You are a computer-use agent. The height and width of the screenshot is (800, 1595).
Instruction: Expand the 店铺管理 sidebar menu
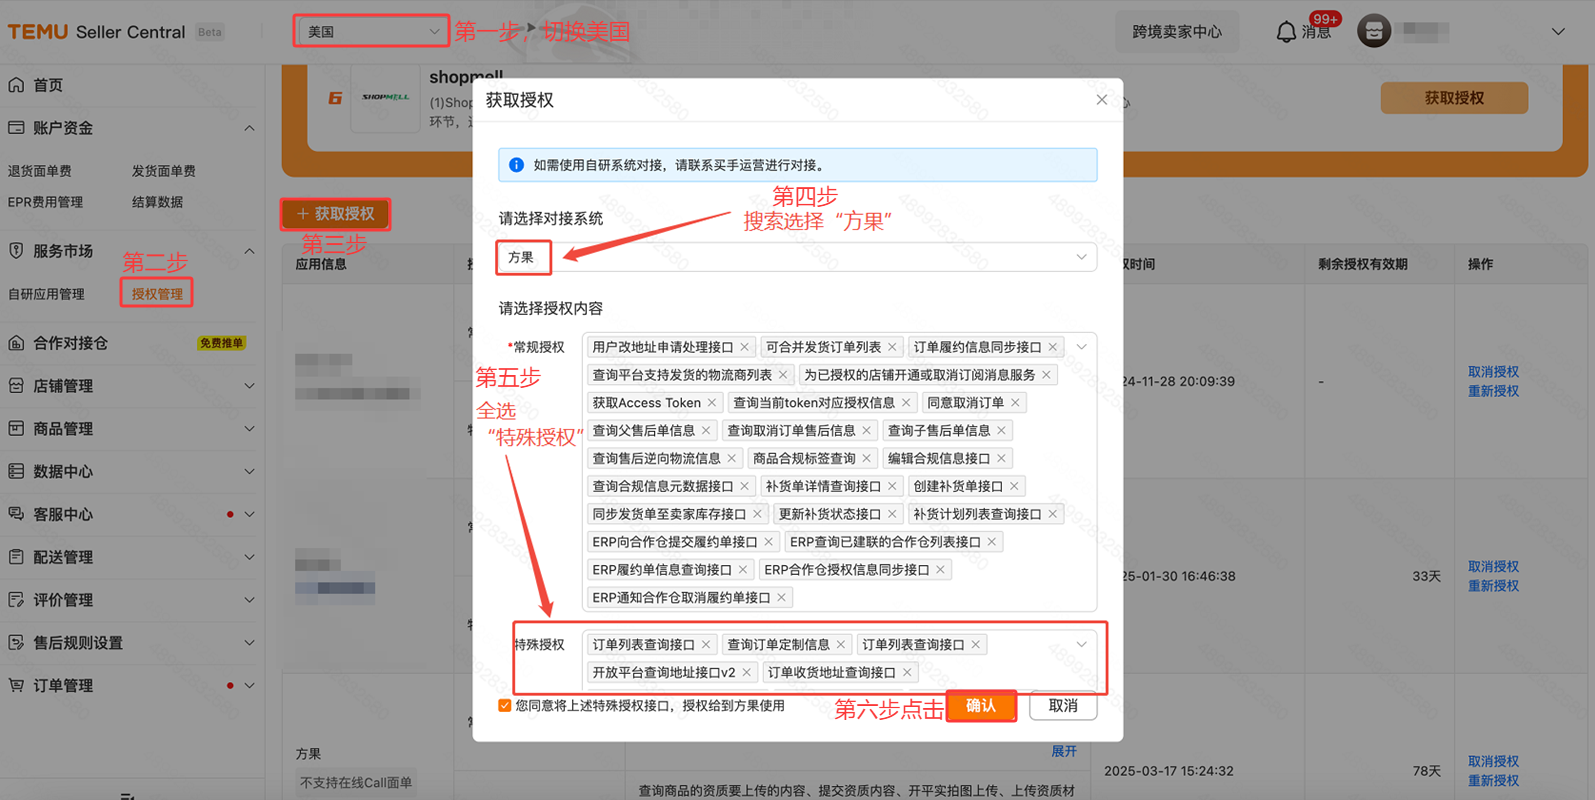point(130,386)
